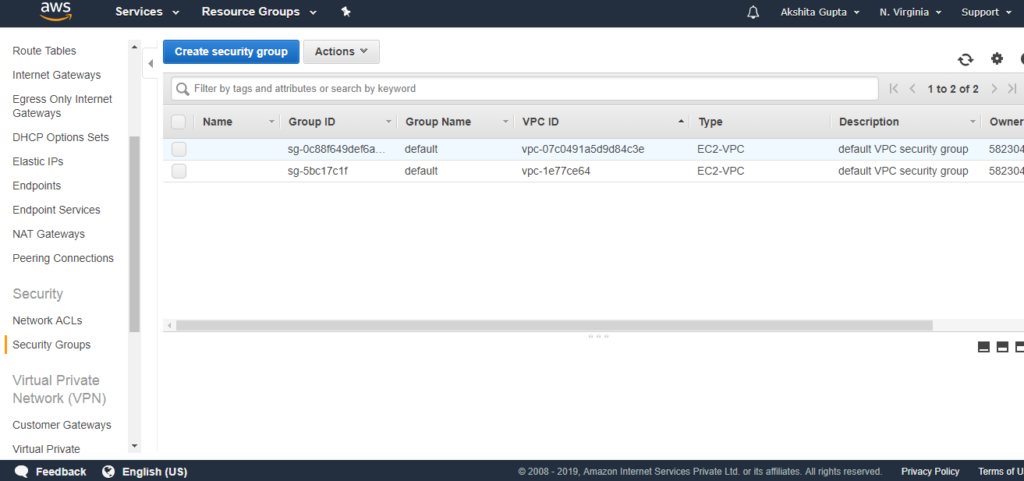Click the table horizontal scroll left arrow
Viewport: 1024px width, 481px height.
(x=170, y=325)
